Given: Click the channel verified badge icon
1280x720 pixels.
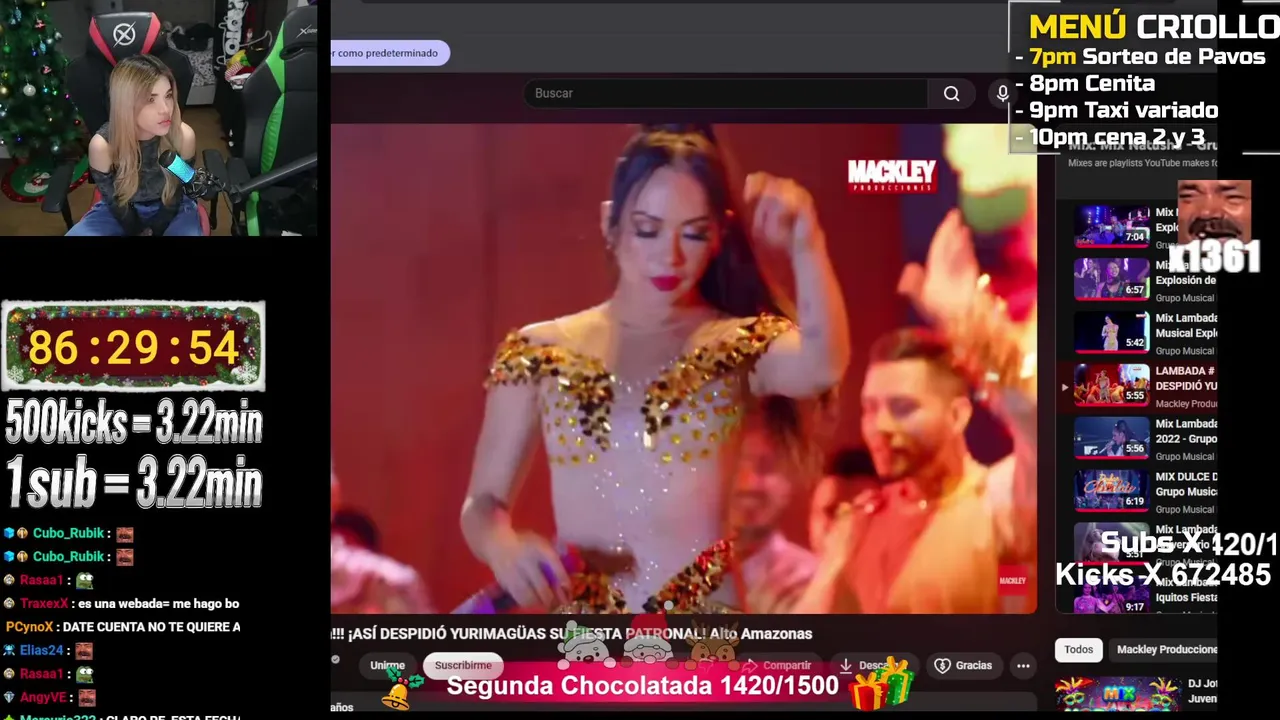Looking at the screenshot, I should [x=335, y=659].
